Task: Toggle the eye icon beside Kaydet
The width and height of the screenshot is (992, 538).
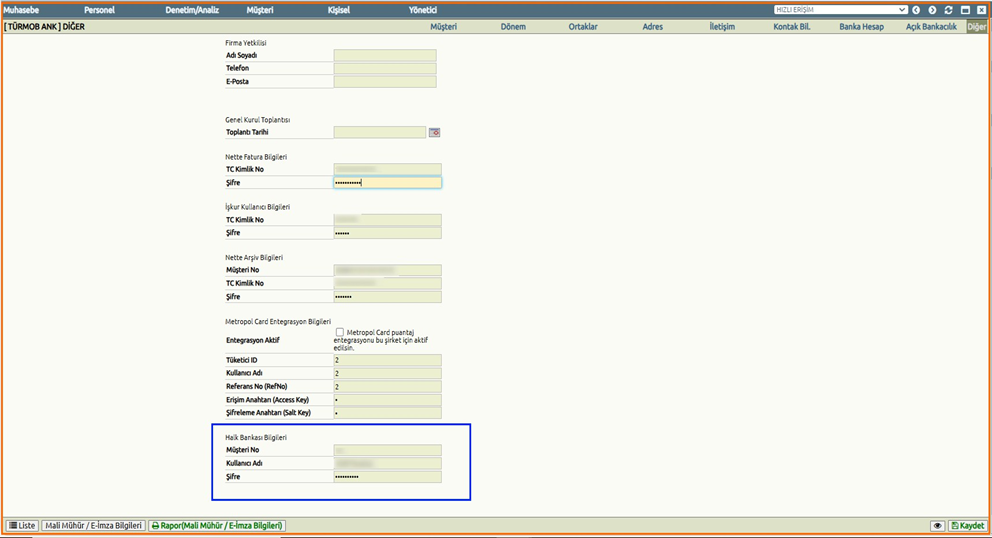Action: coord(937,526)
